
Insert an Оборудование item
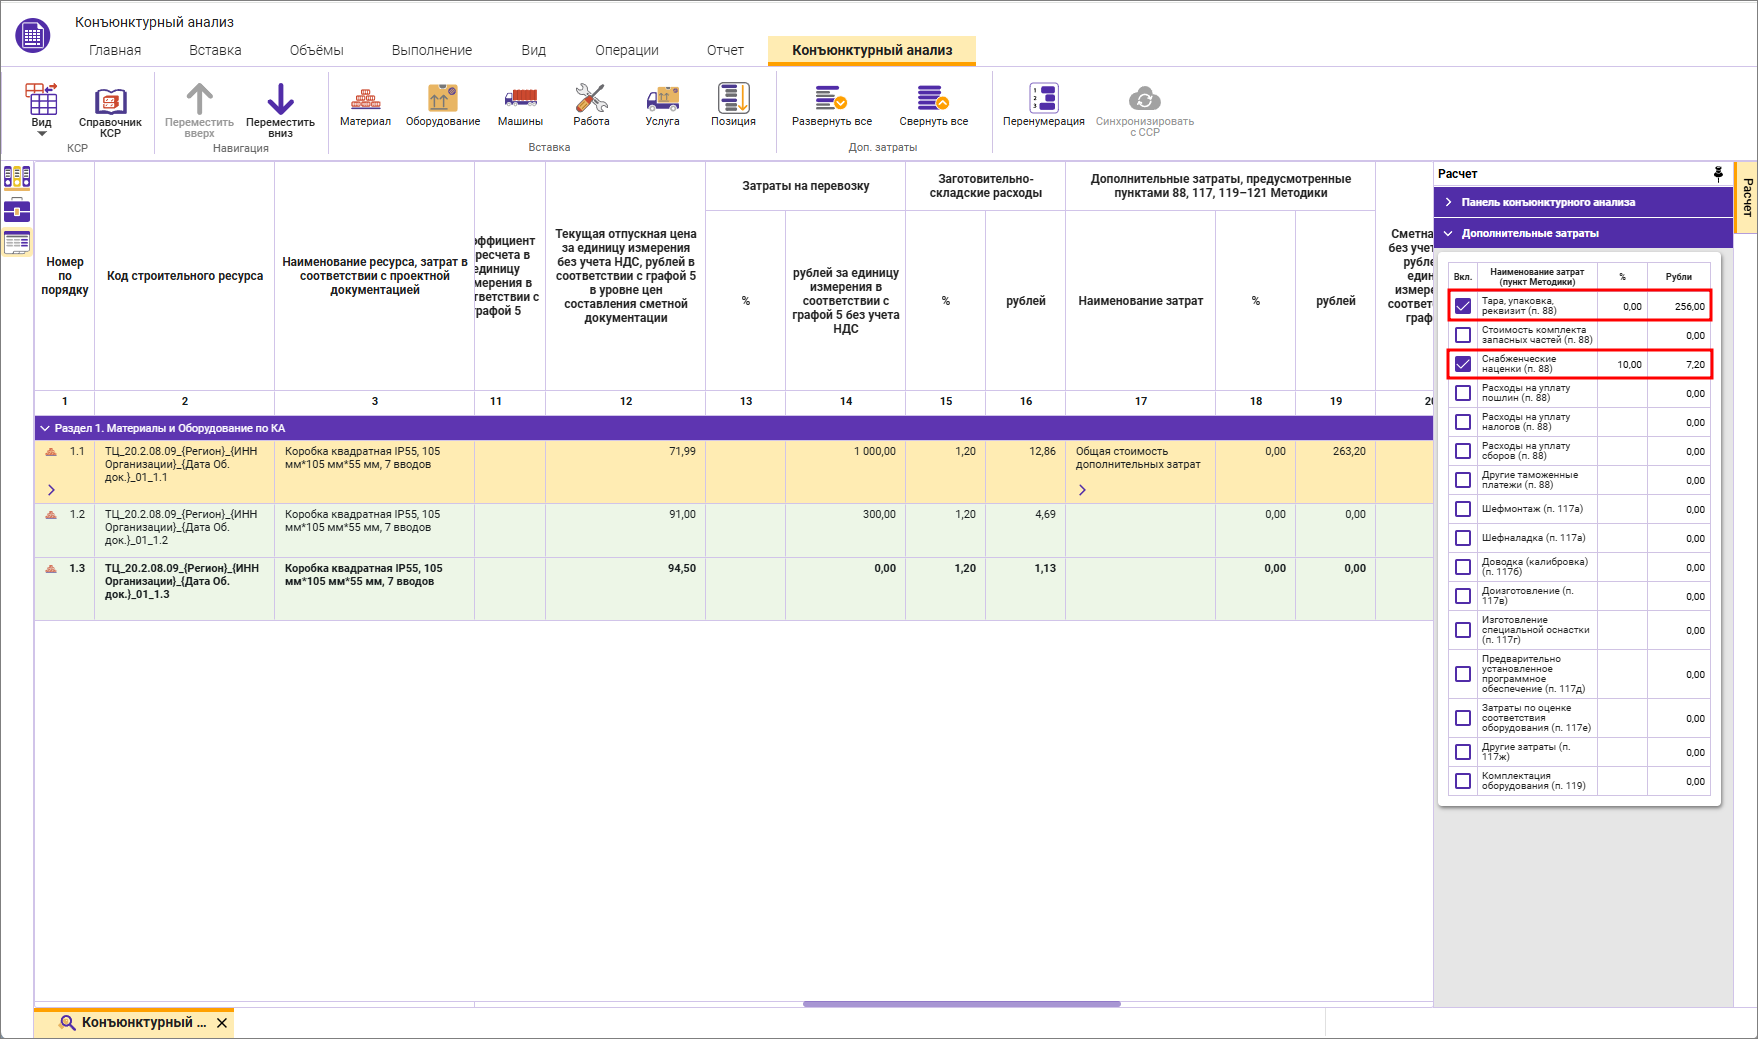(443, 105)
